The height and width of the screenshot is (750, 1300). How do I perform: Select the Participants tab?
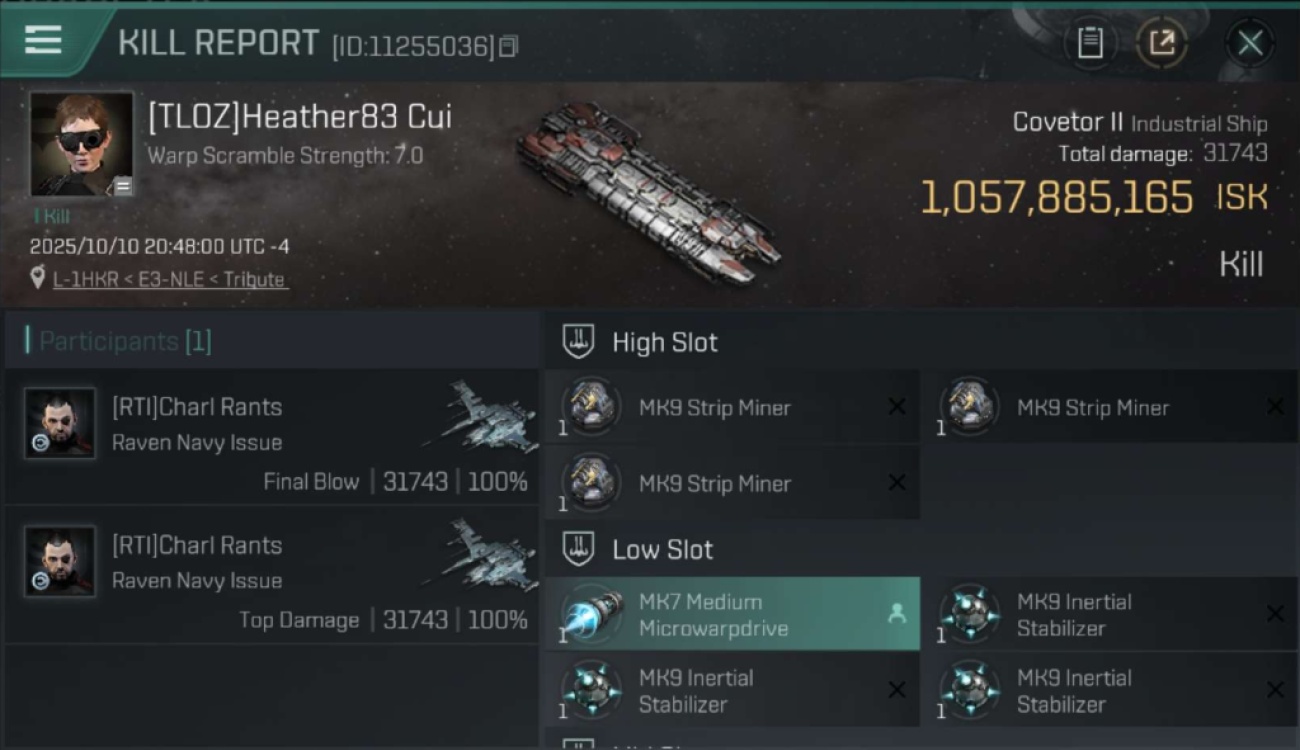pyautogui.click(x=125, y=341)
